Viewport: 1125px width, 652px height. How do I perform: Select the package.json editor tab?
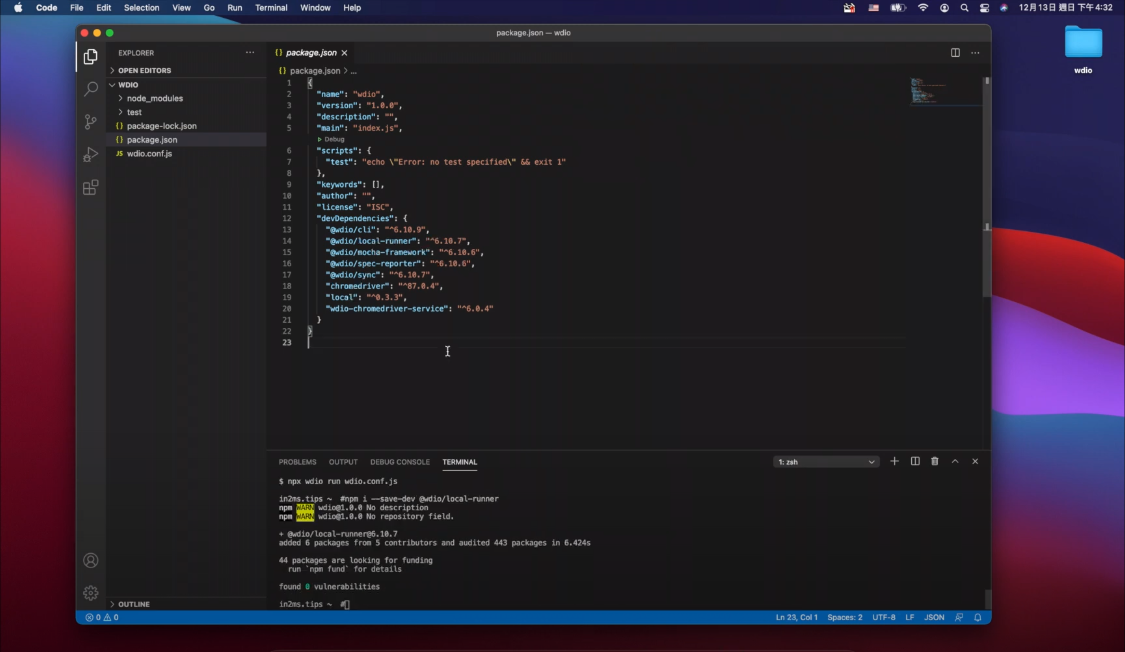311,53
